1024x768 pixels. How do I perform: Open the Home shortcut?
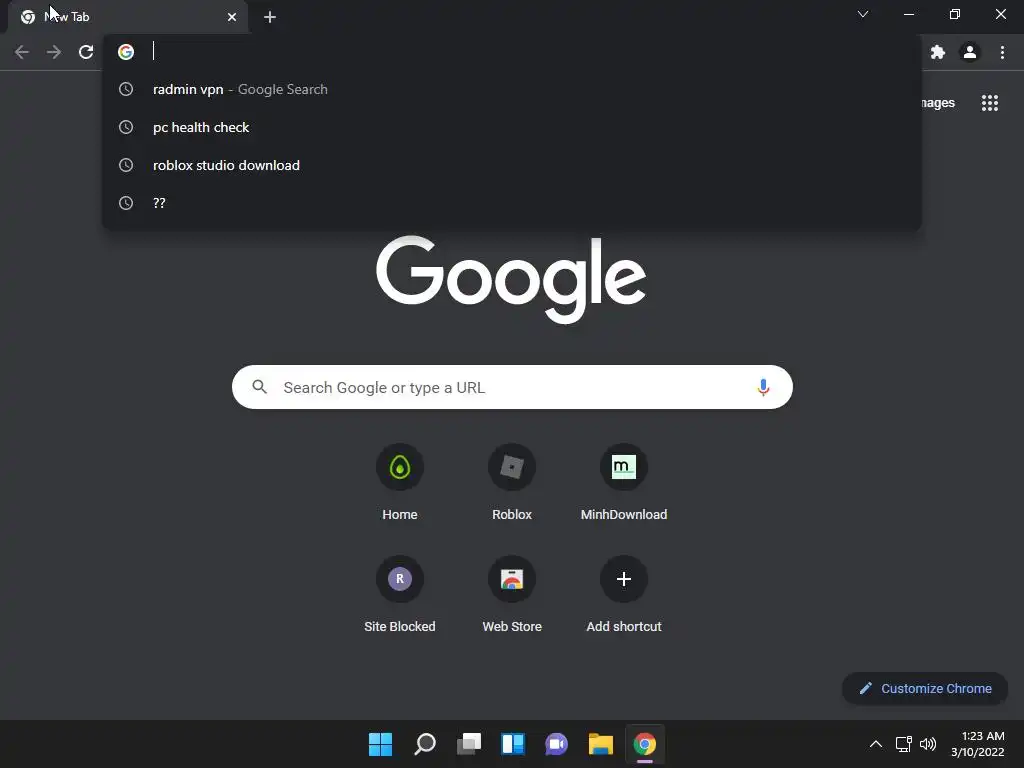point(400,483)
